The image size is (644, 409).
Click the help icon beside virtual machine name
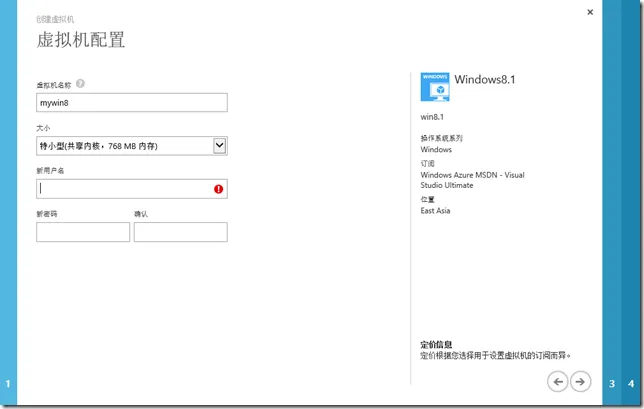pos(80,84)
